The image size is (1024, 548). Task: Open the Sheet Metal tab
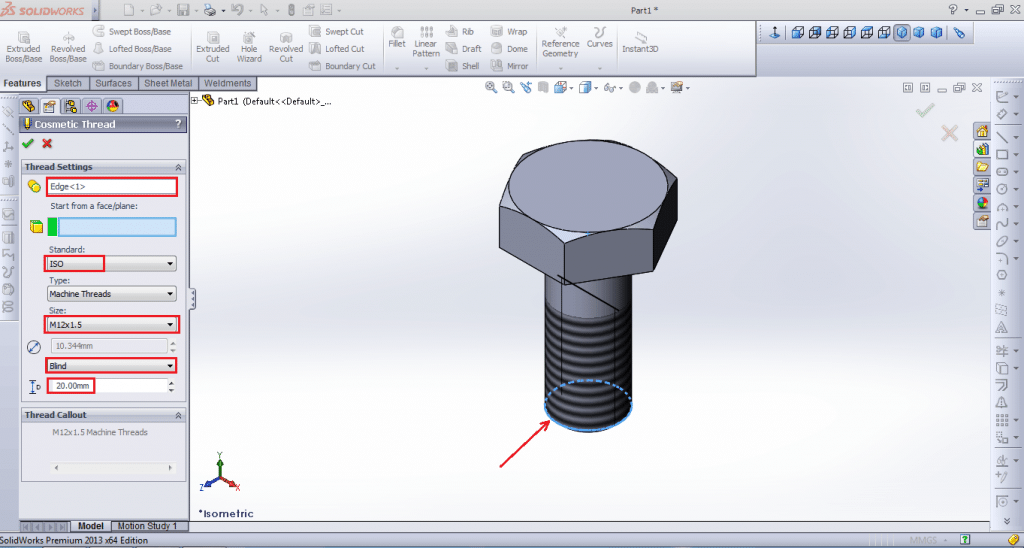pos(168,83)
